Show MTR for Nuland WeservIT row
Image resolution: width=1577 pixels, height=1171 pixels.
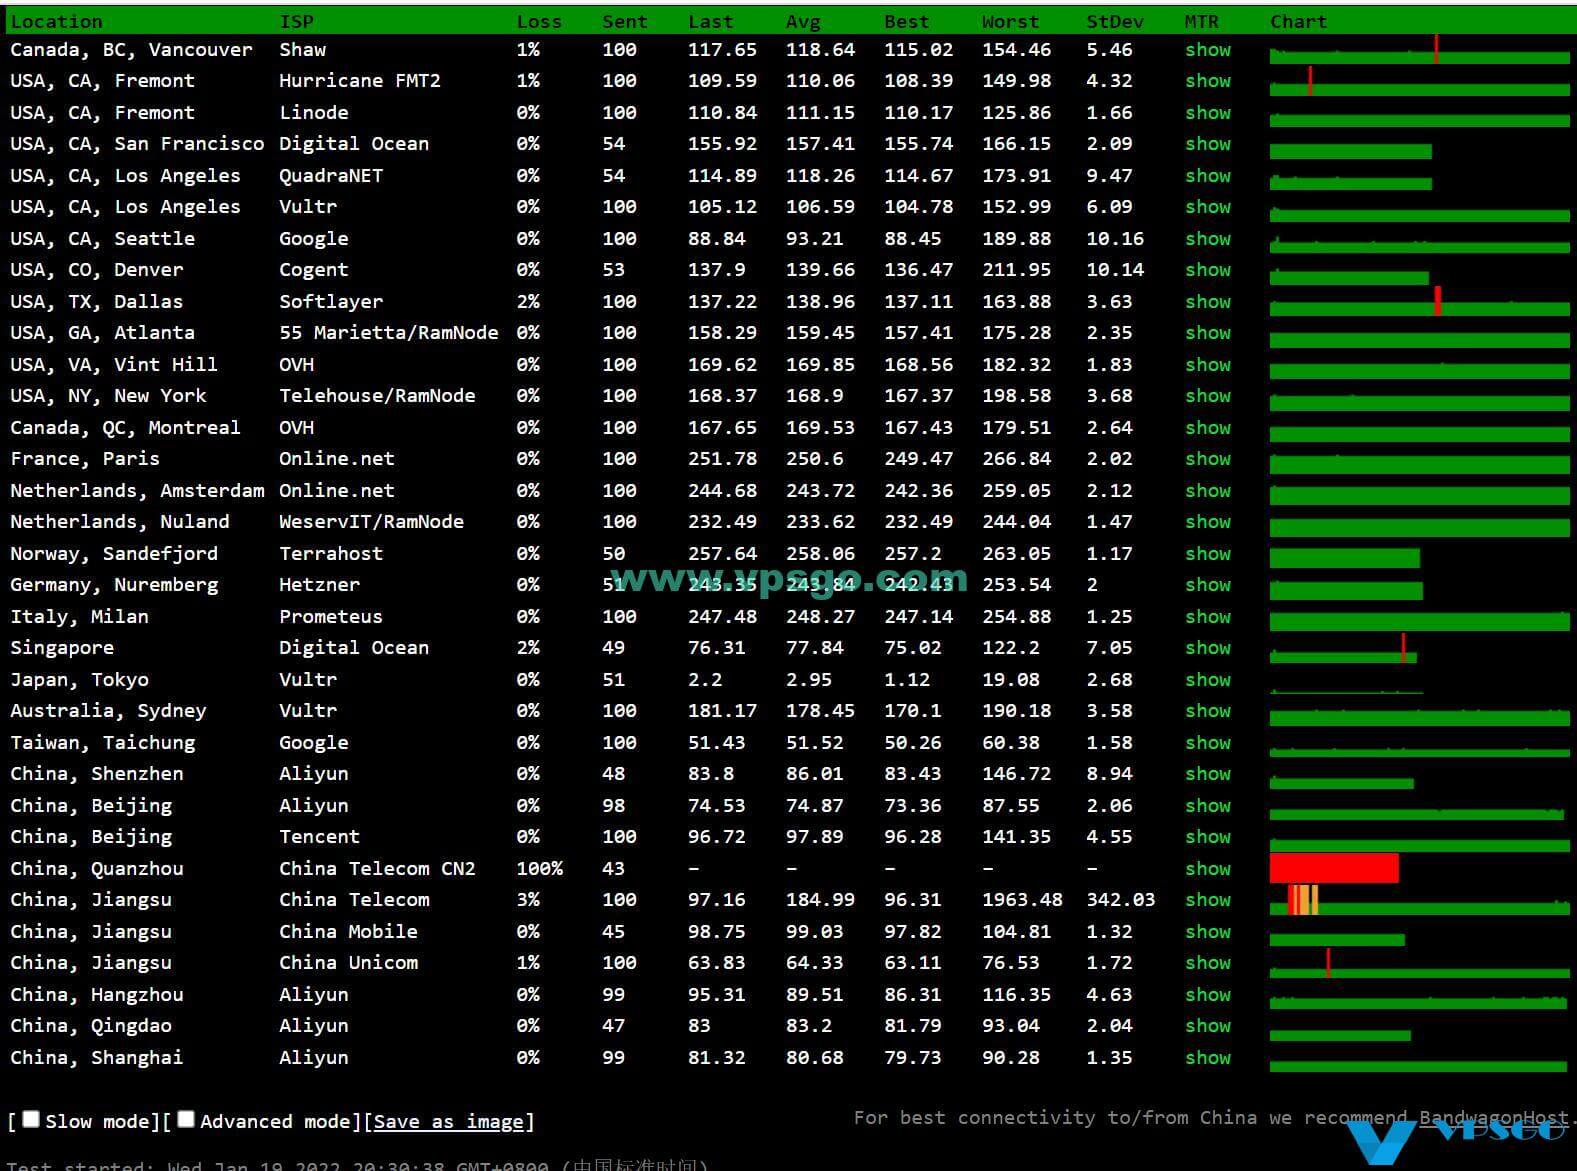1208,522
